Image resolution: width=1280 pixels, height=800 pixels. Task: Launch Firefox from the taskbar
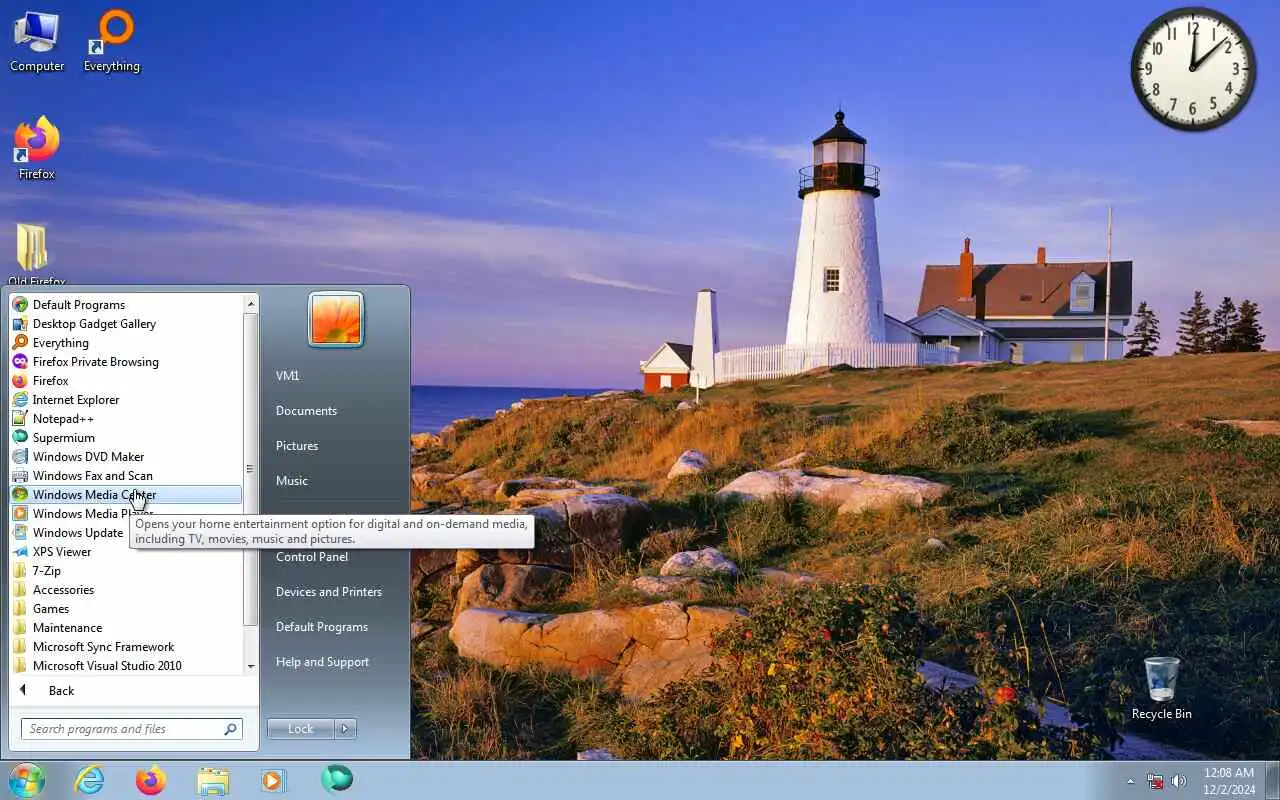click(x=151, y=780)
